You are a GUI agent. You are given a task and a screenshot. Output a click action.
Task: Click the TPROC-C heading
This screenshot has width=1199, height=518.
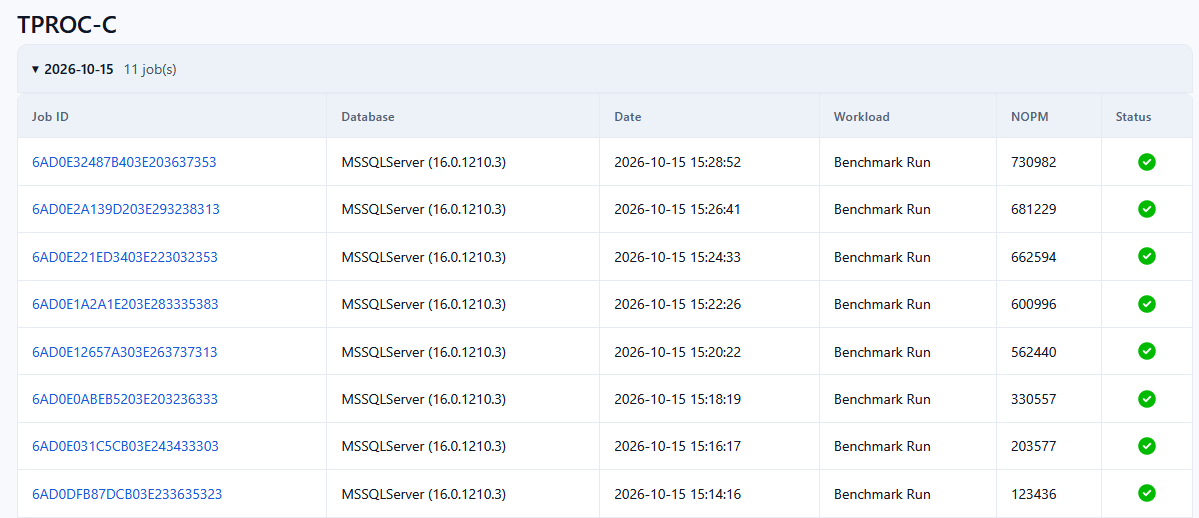pos(67,24)
